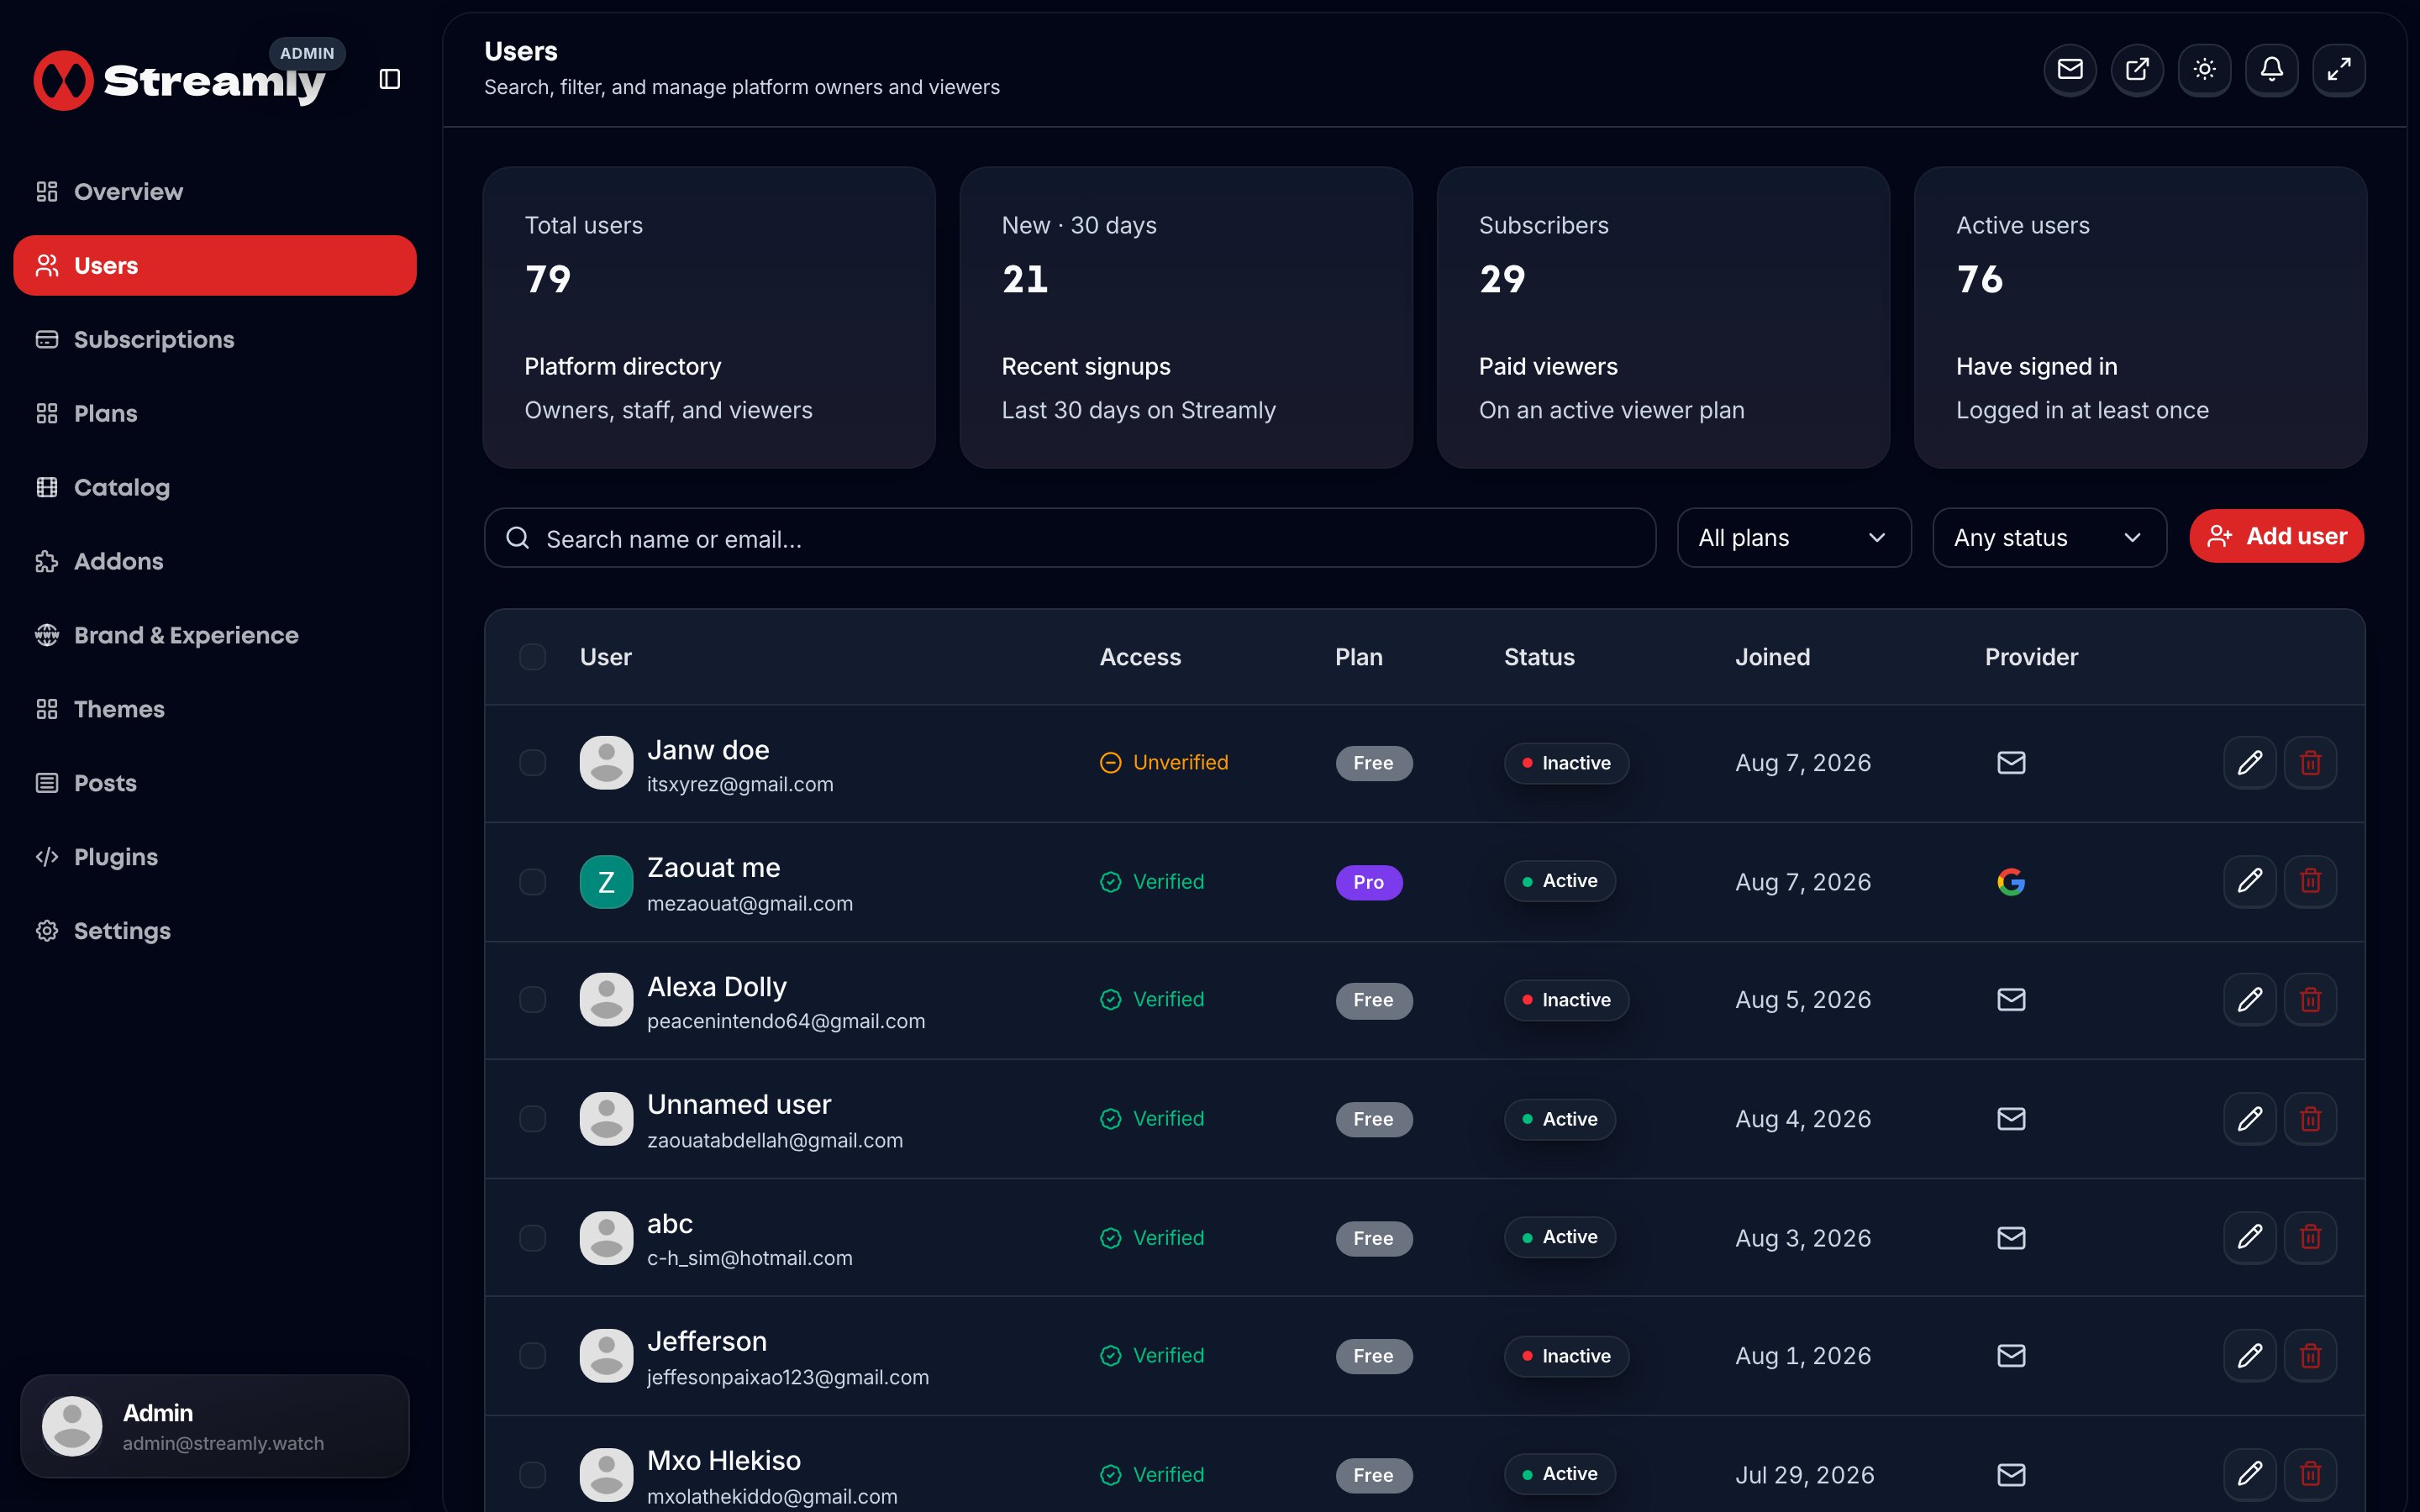Image resolution: width=2420 pixels, height=1512 pixels.
Task: Open Settings in the sidebar
Action: 215,931
